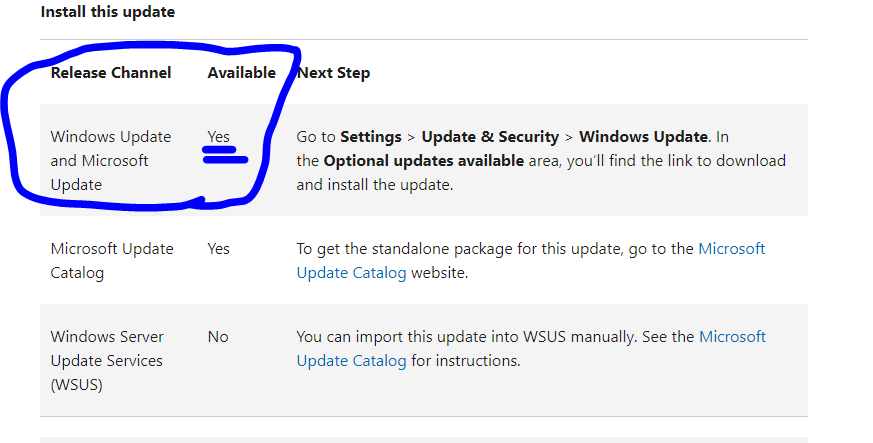Screen dimensions: 873x443
Task: Click the bold "Settings" text
Action: coord(371,137)
